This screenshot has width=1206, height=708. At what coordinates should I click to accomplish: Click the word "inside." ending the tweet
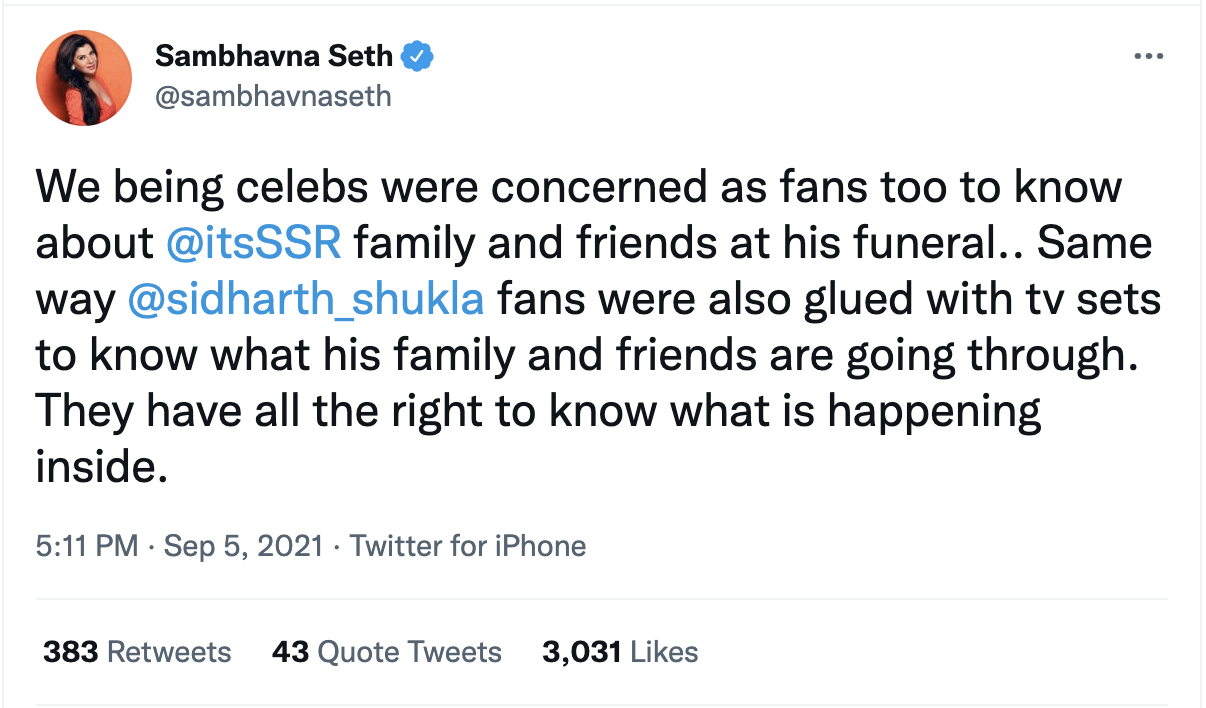click(x=99, y=468)
